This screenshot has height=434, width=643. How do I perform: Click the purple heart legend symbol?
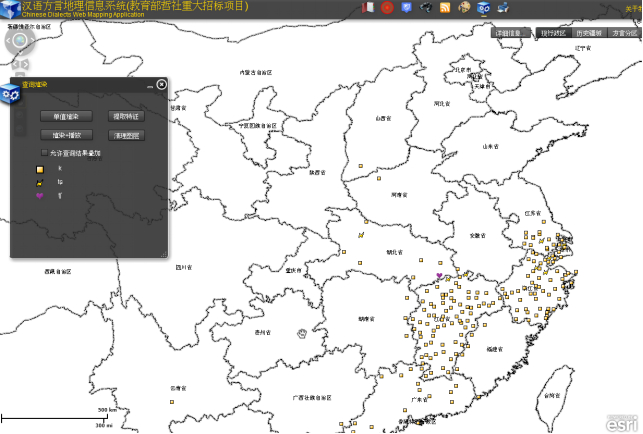coord(40,196)
